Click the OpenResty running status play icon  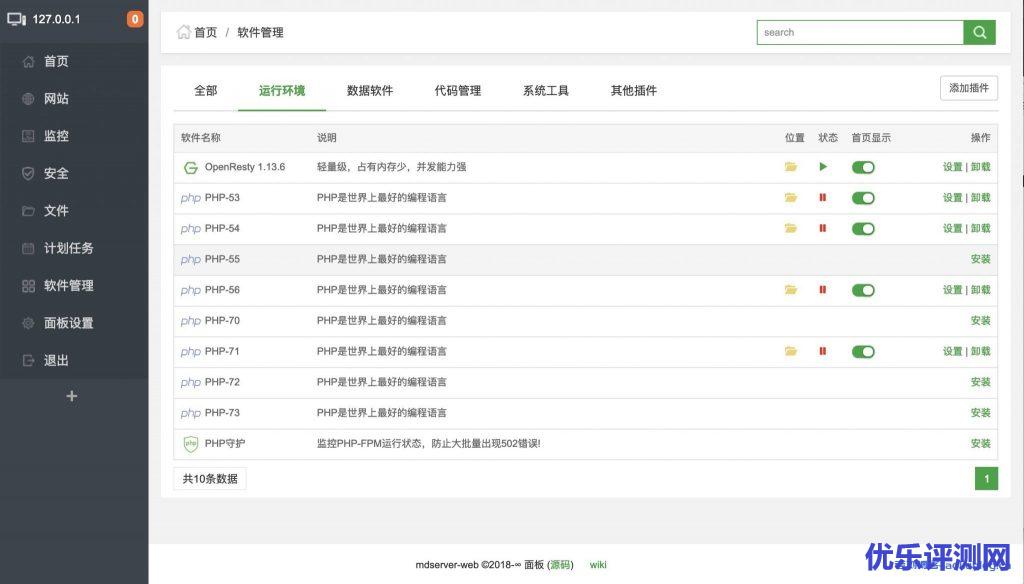tap(823, 167)
